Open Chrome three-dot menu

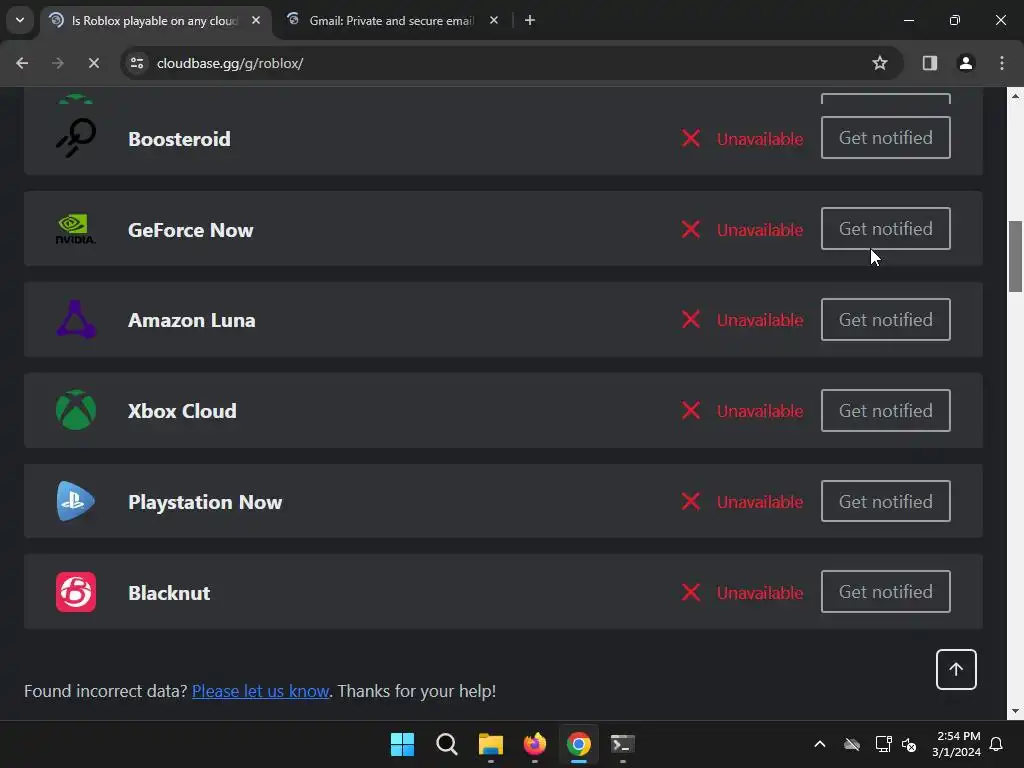pyautogui.click(x=1002, y=63)
